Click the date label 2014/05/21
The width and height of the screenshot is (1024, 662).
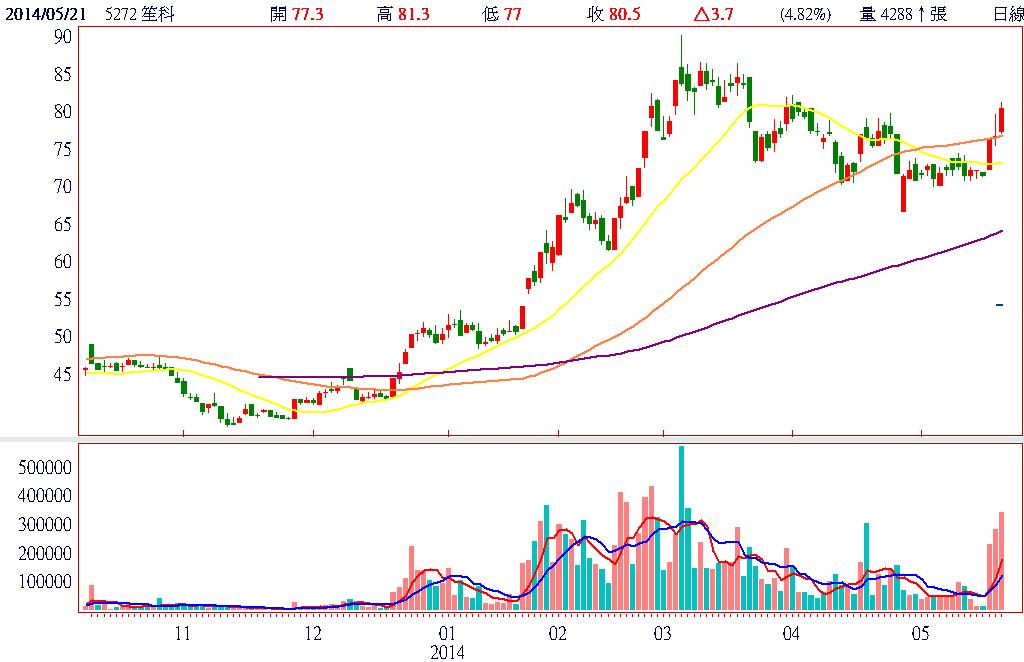(x=44, y=13)
